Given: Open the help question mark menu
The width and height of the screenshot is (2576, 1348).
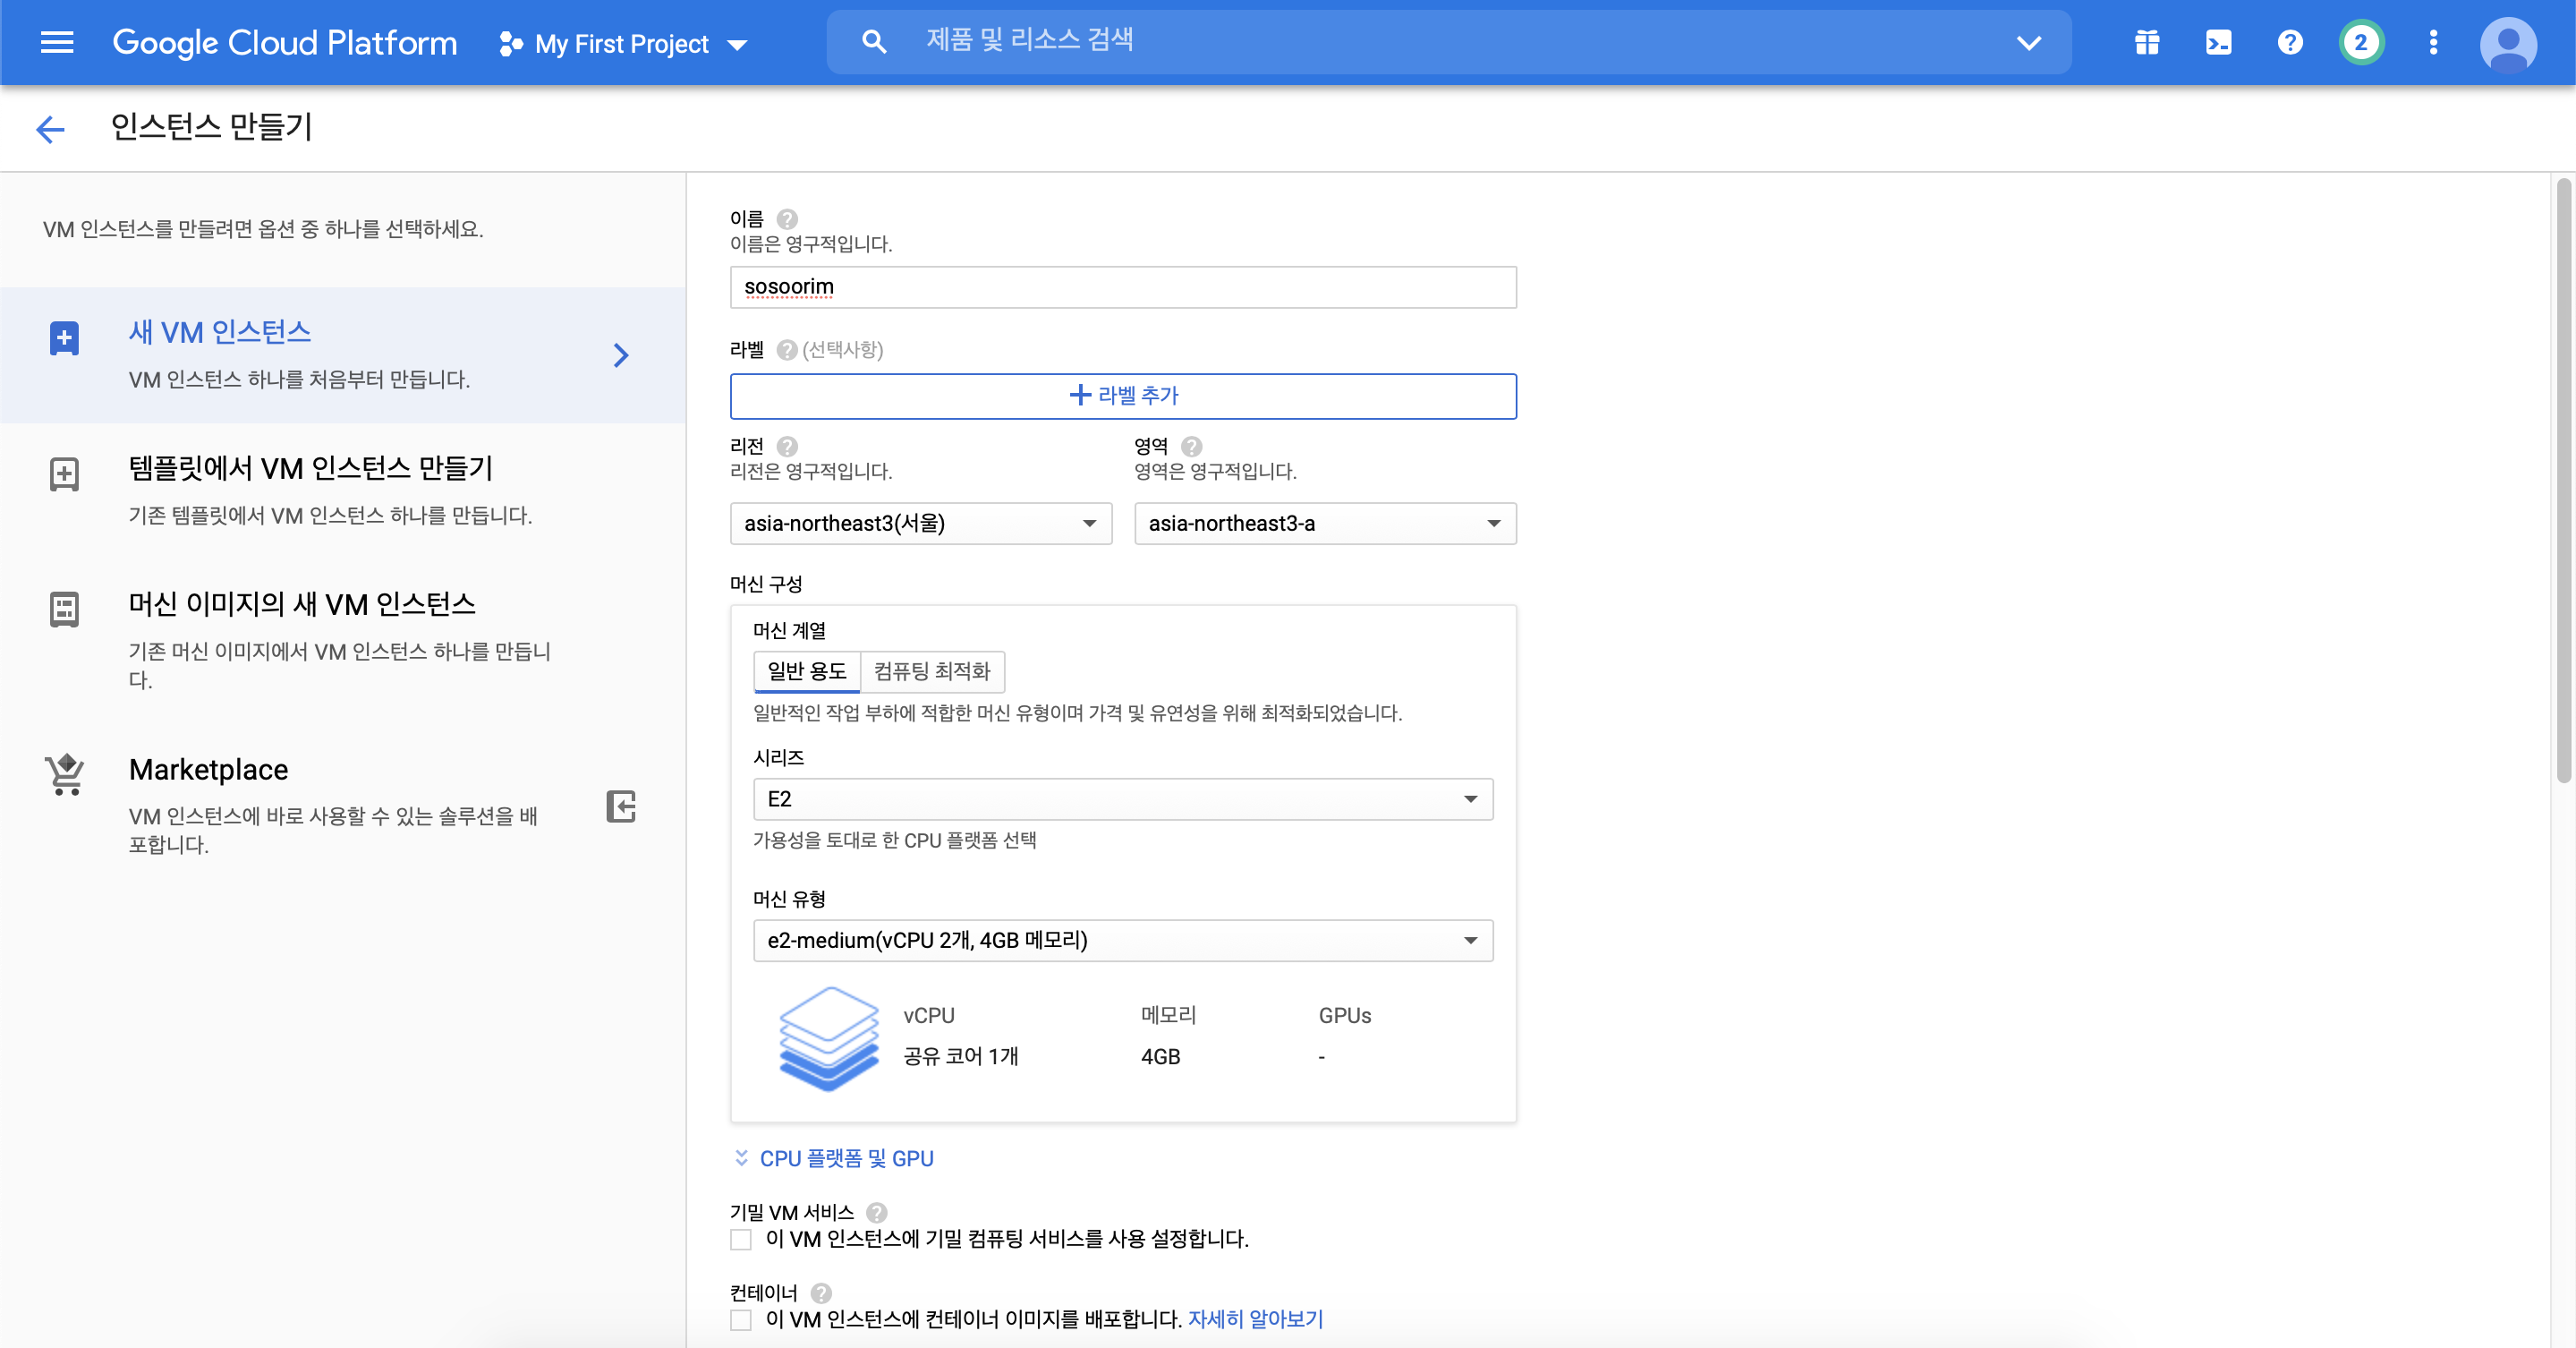Looking at the screenshot, I should pyautogui.click(x=2290, y=42).
